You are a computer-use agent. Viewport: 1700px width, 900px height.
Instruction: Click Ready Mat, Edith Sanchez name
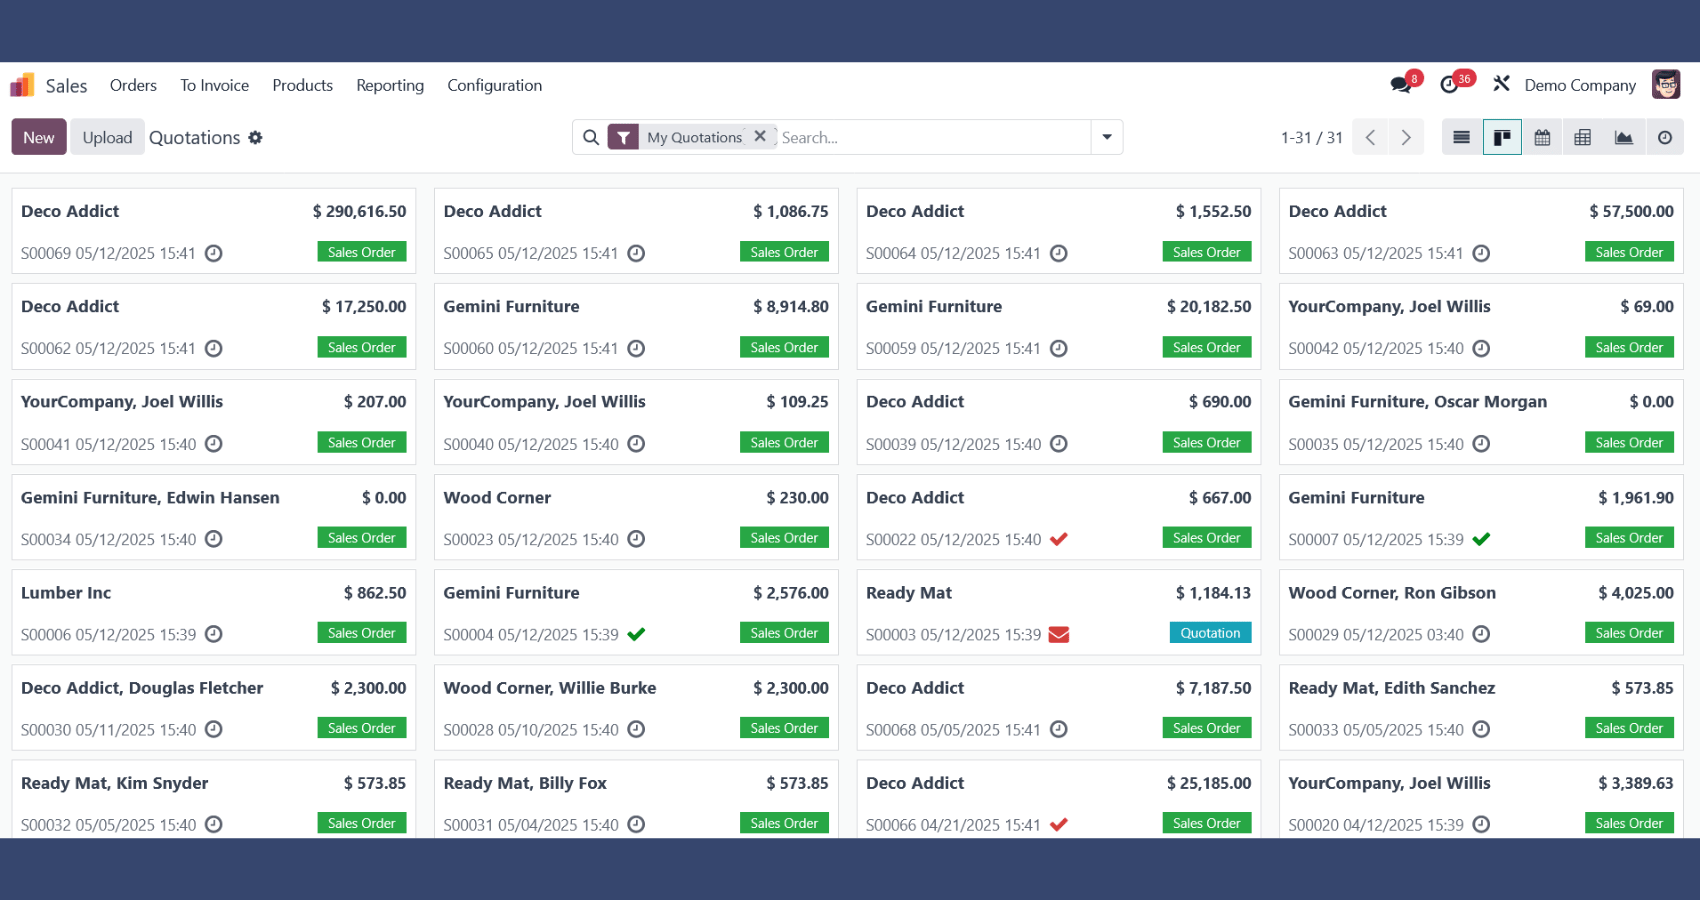[1392, 688]
